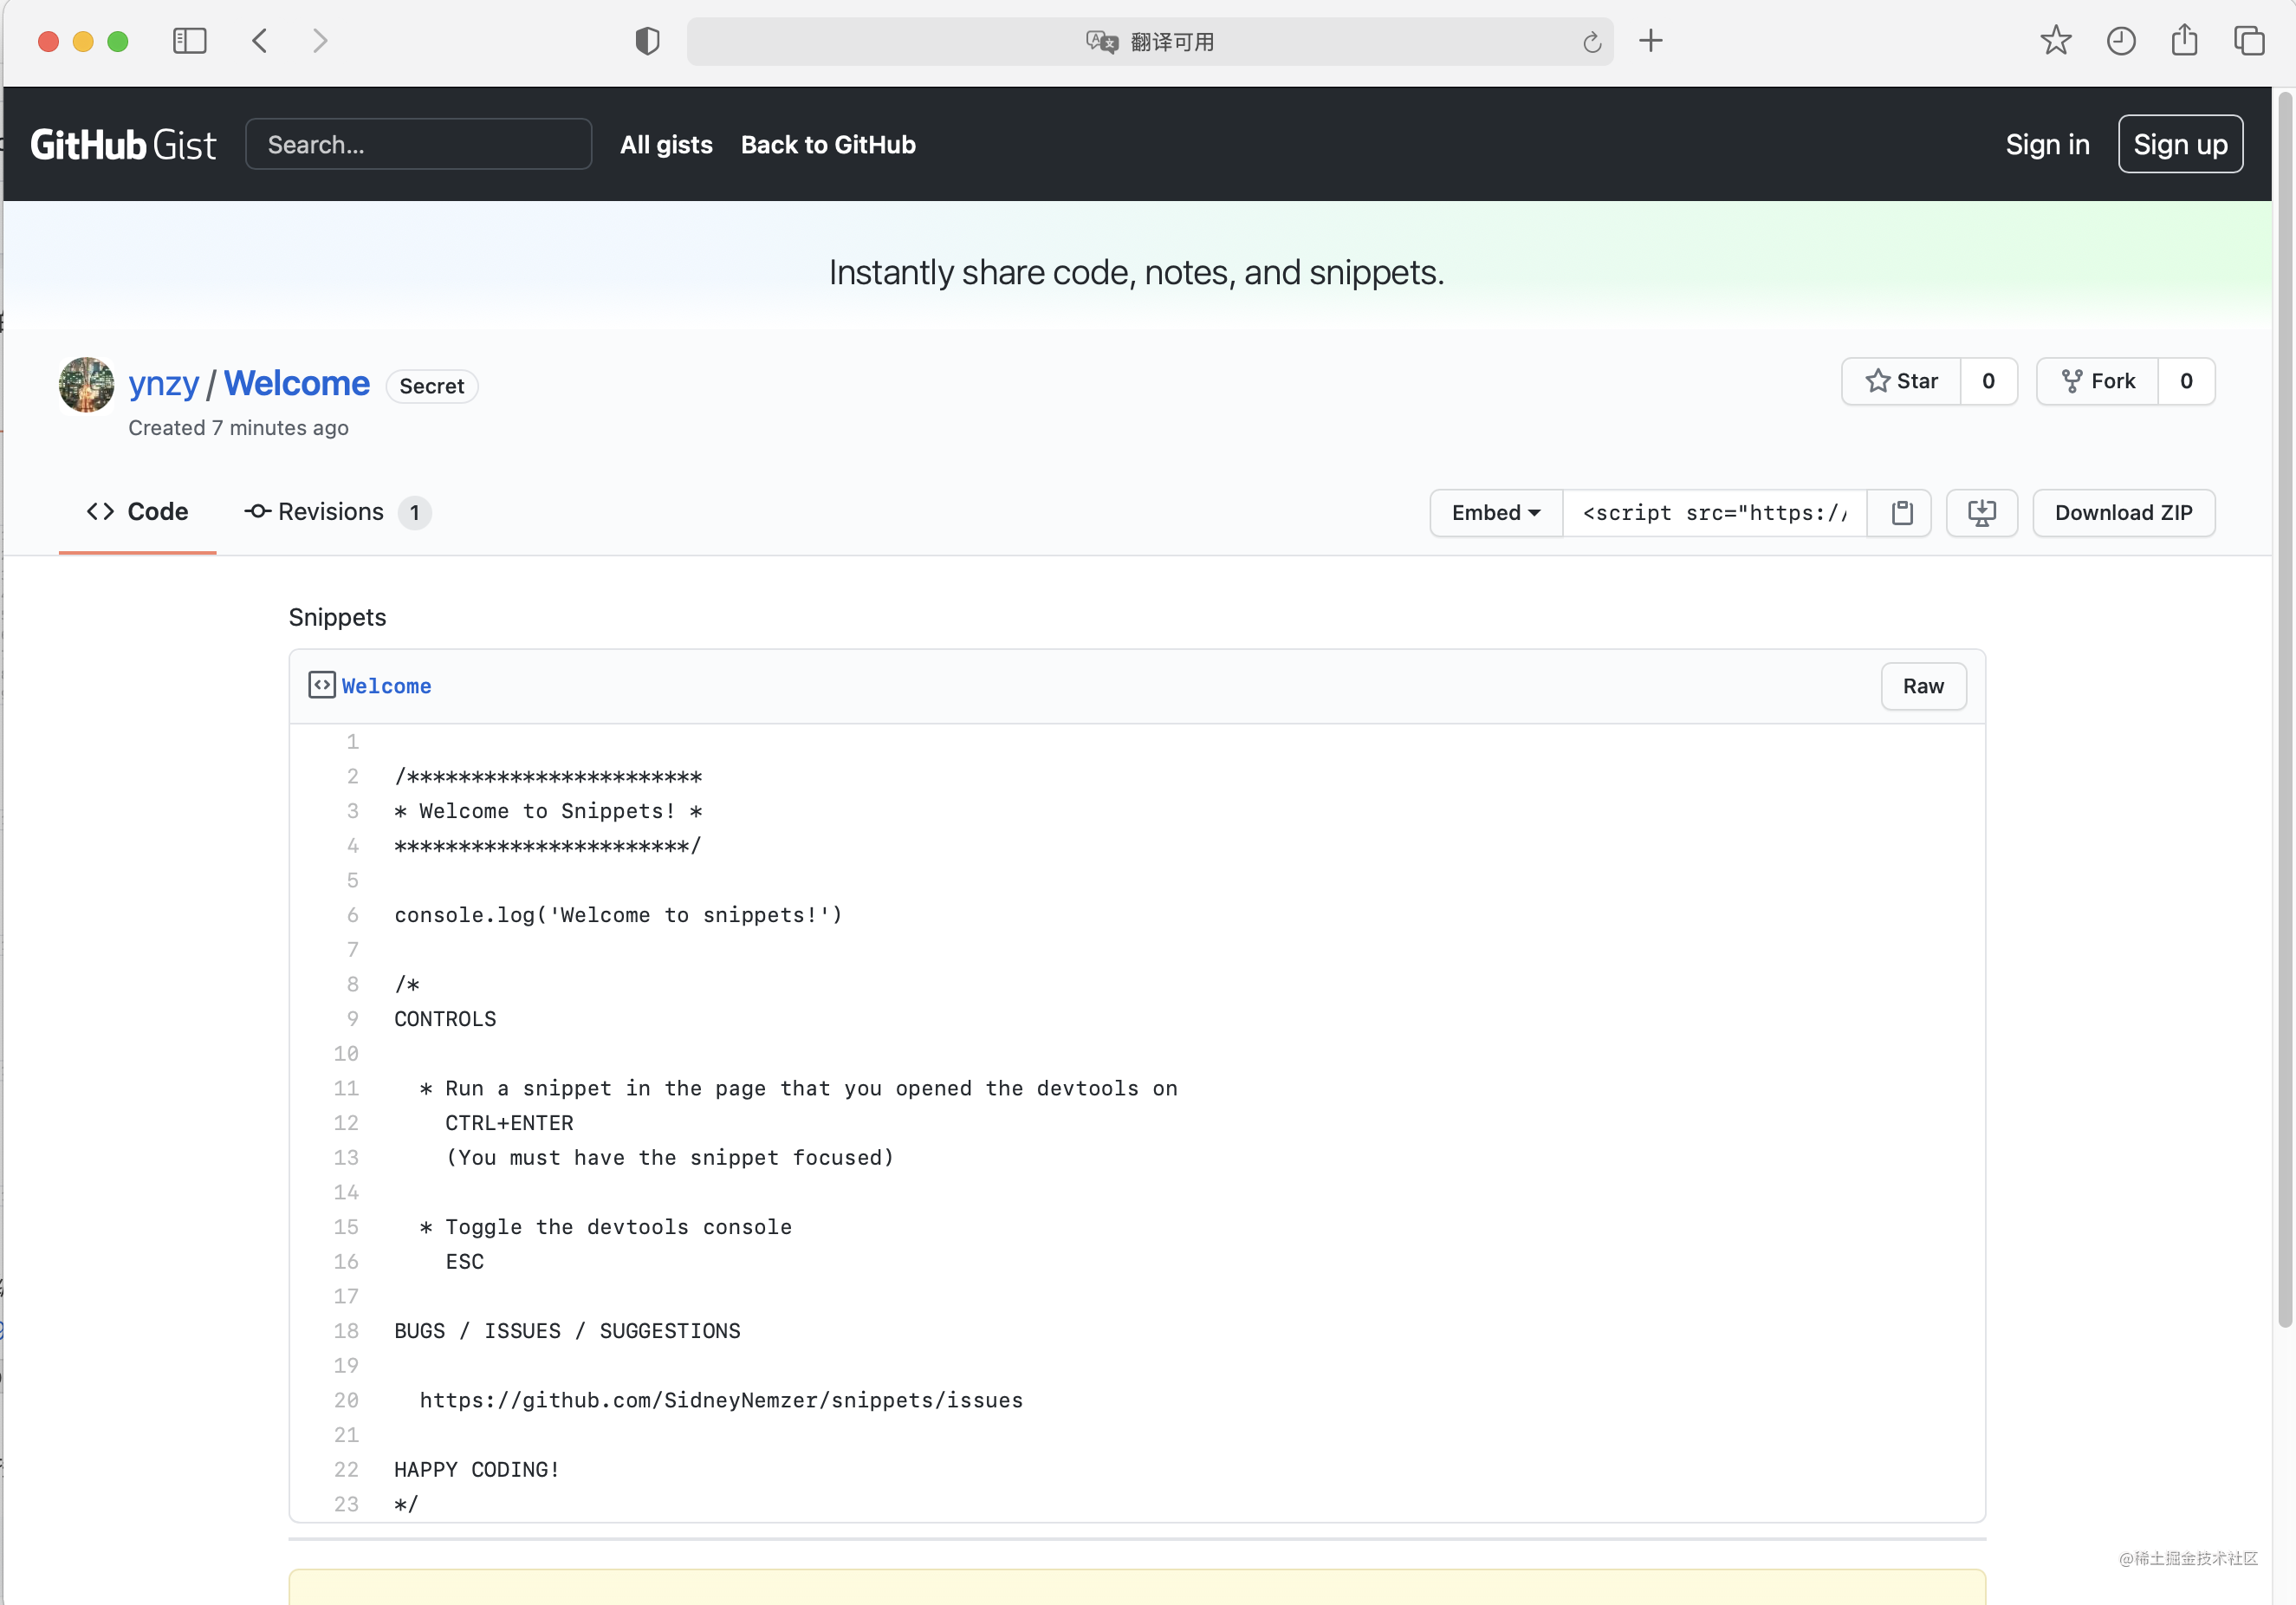Select the Code tab
Screen dimensions: 2296x1605
(137, 511)
